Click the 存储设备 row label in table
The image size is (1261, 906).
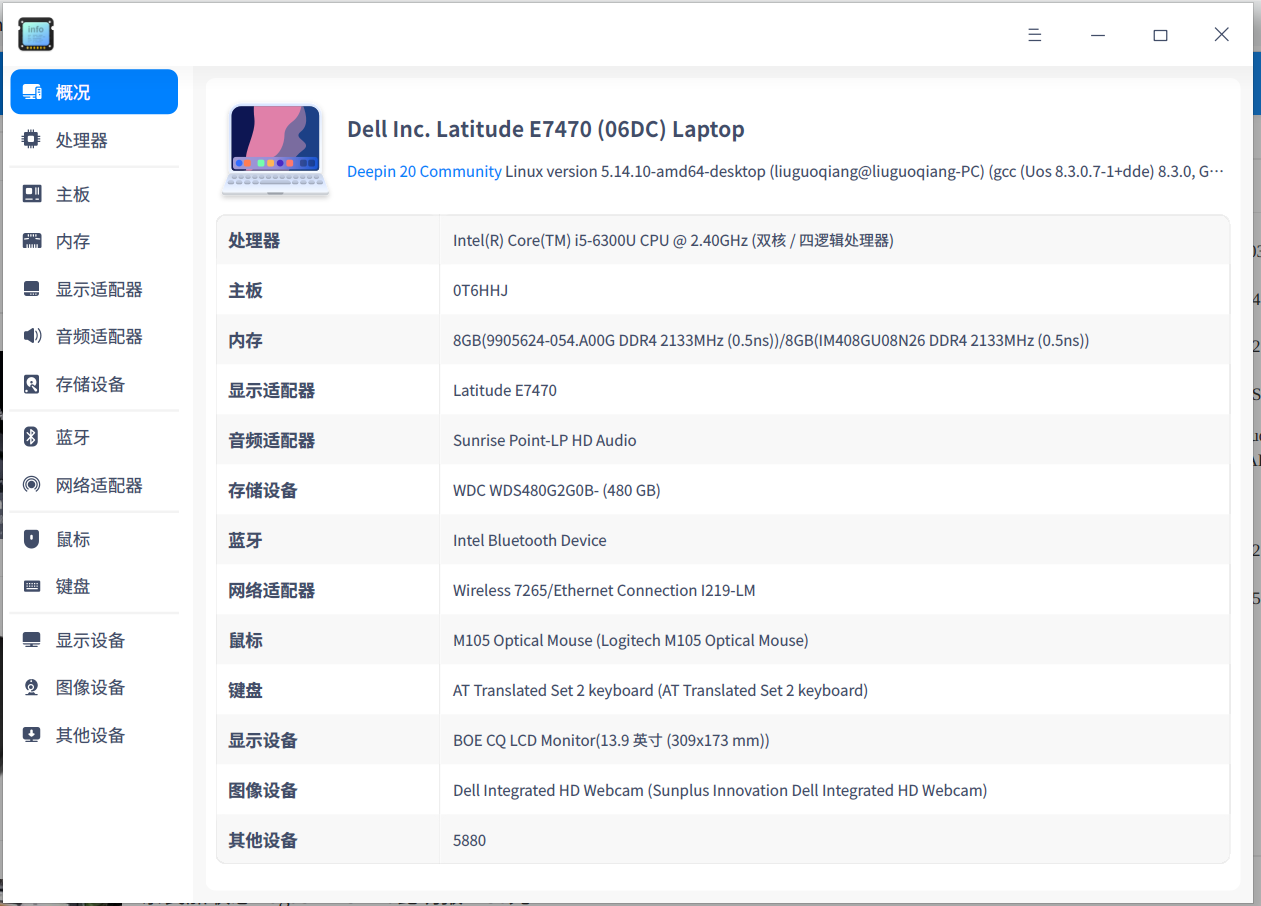(x=263, y=490)
